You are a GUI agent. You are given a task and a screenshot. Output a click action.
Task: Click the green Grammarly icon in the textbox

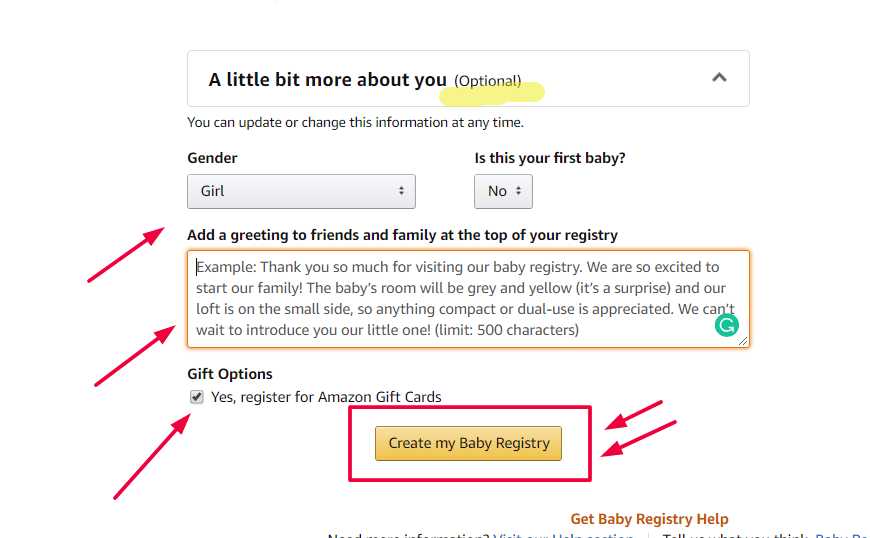coord(727,325)
